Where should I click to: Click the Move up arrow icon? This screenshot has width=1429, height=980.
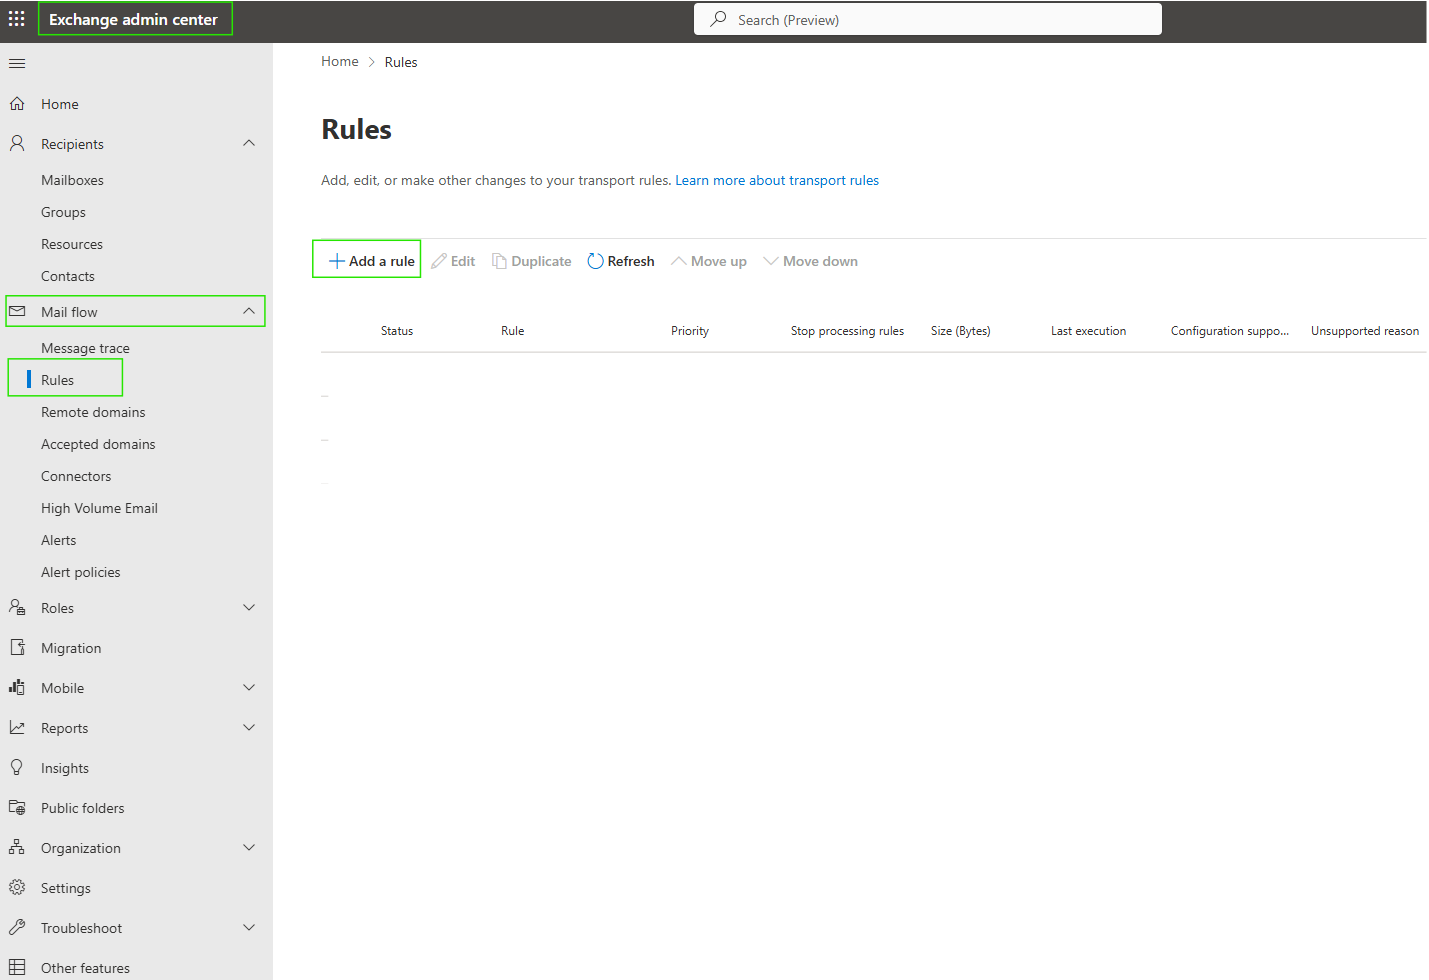pos(679,261)
